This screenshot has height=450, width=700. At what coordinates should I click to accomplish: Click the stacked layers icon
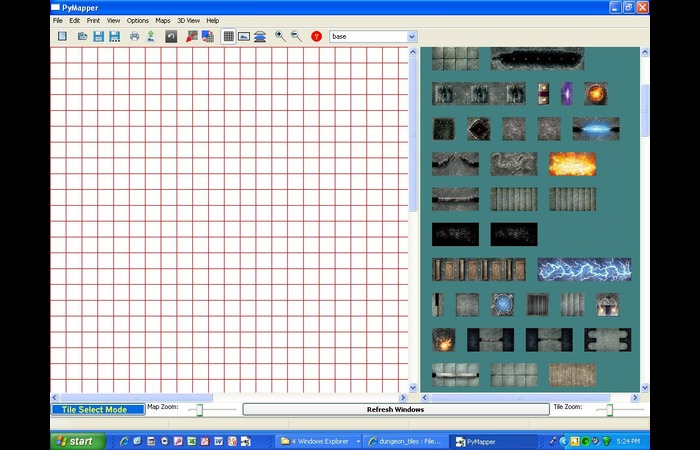260,37
